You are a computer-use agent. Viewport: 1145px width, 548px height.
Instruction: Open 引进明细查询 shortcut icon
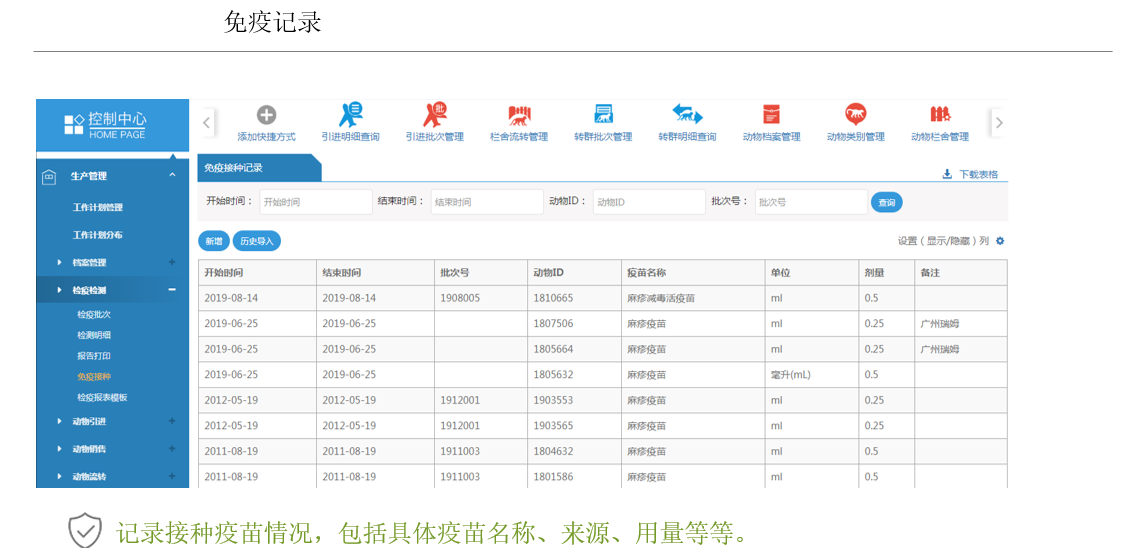tap(351, 114)
